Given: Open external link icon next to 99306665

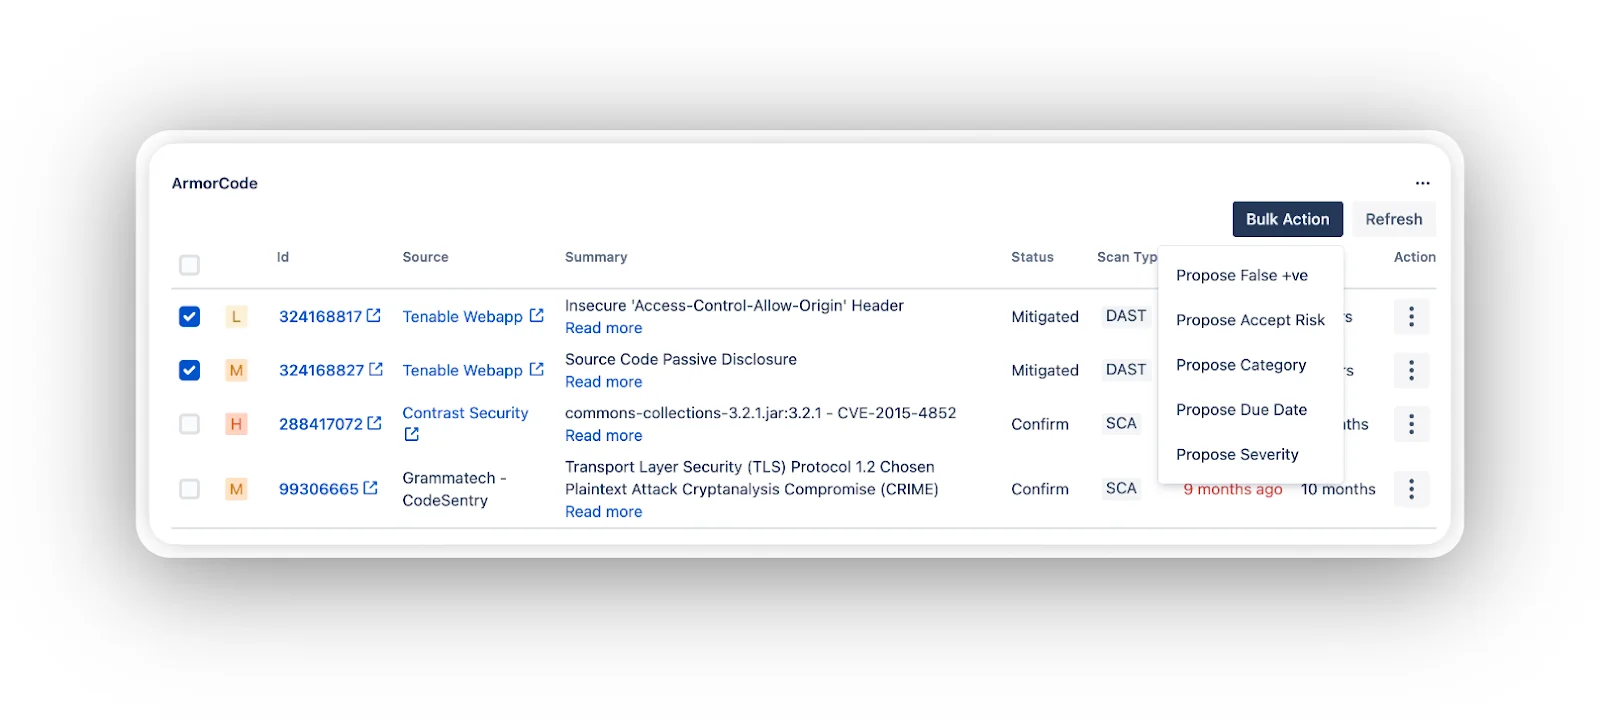Looking at the screenshot, I should [371, 488].
